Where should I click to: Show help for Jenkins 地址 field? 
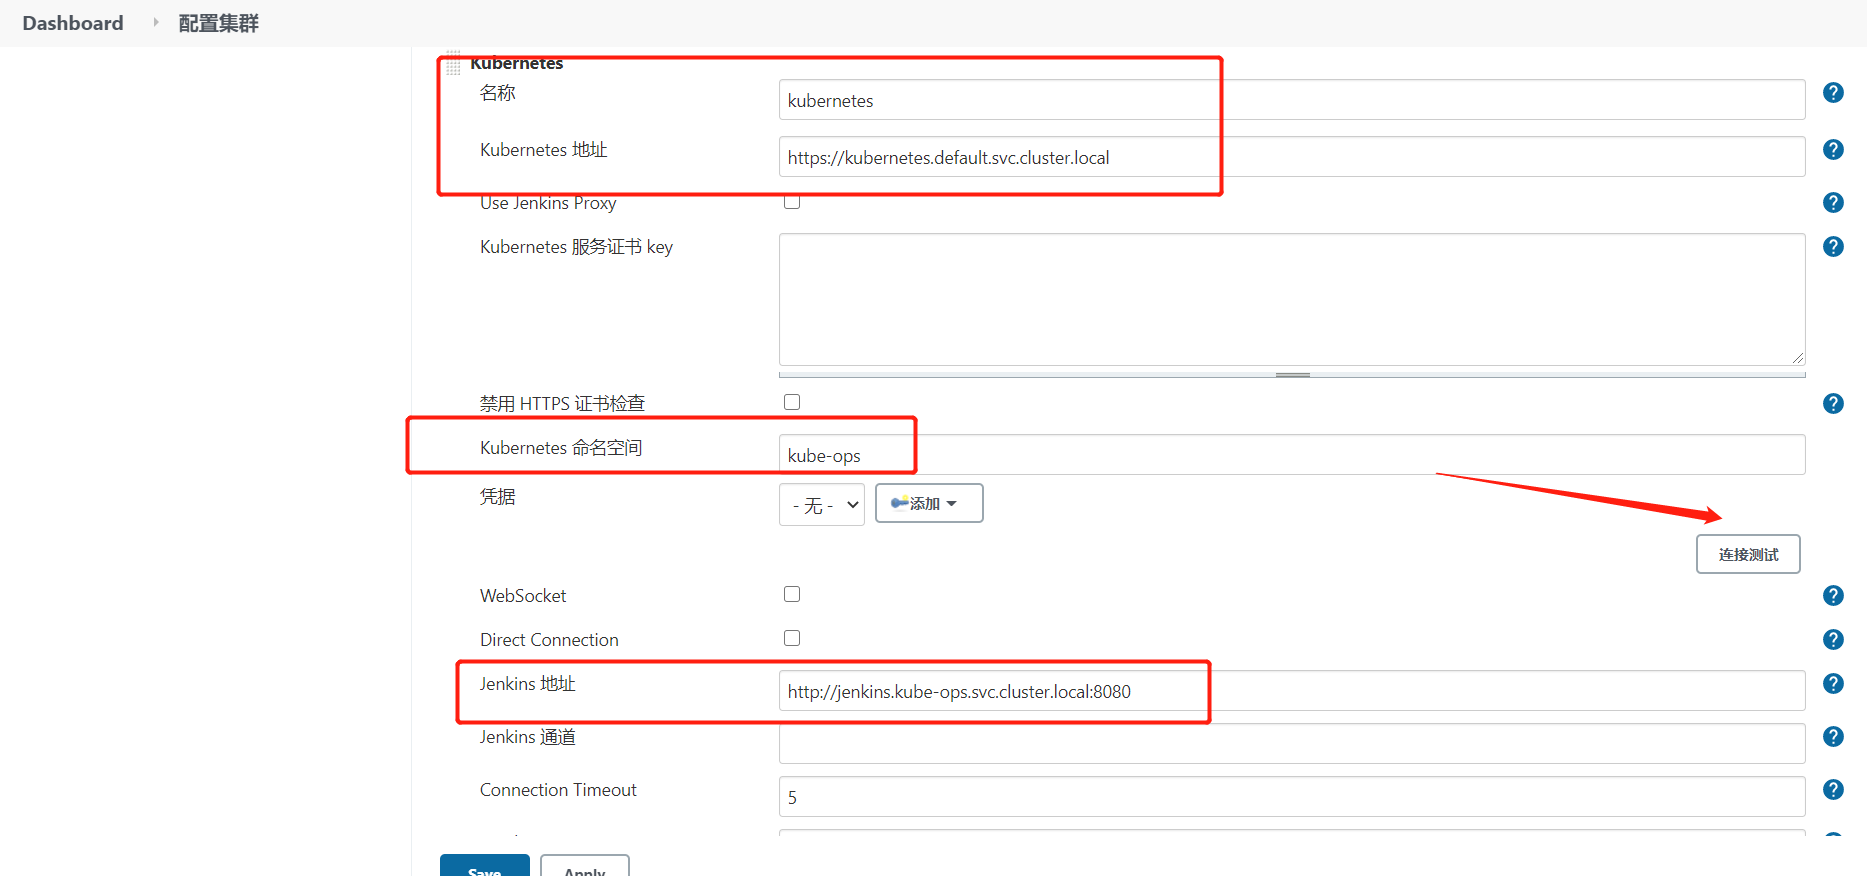point(1833,684)
